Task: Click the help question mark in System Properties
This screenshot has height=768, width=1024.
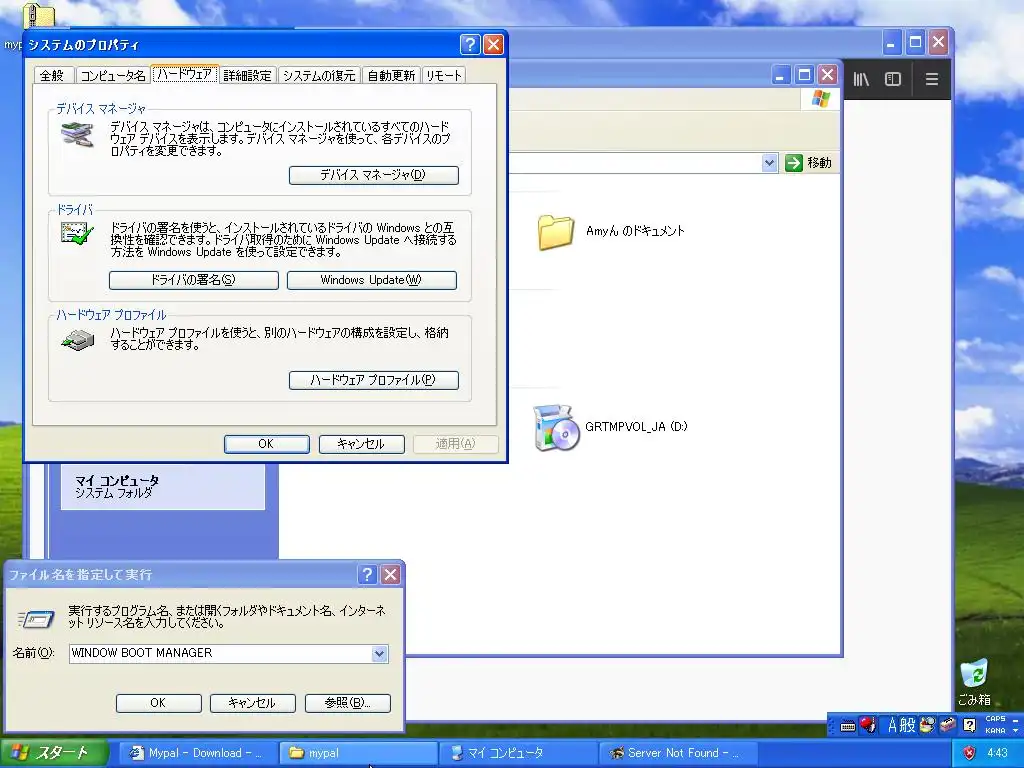Action: (470, 44)
